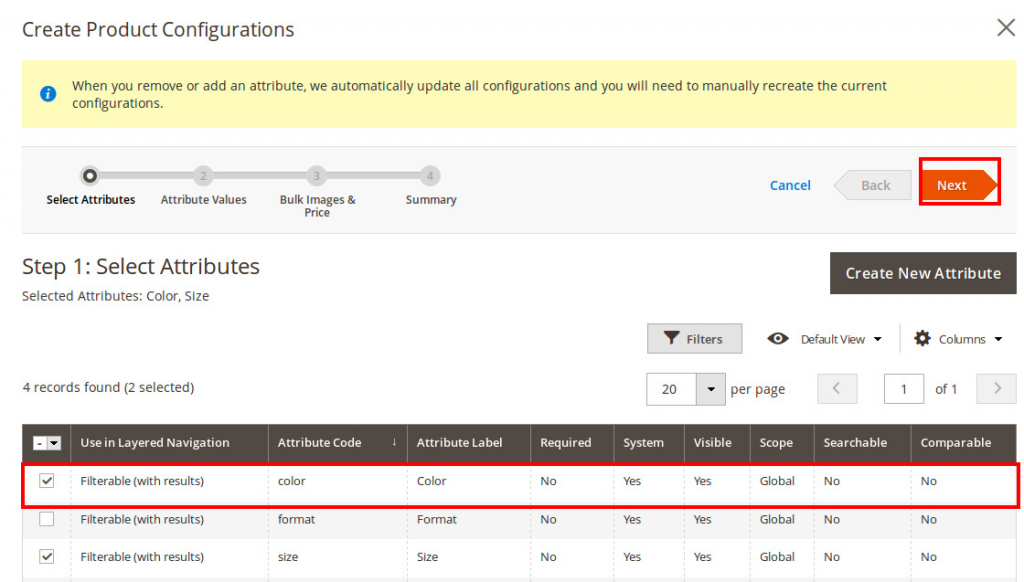Open the per page count dropdown
The width and height of the screenshot is (1024, 582).
pyautogui.click(x=710, y=389)
